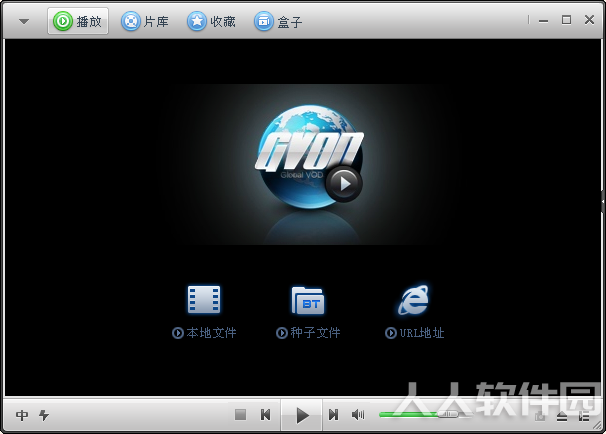Take a snapshot with the camera icon

[x=540, y=416]
